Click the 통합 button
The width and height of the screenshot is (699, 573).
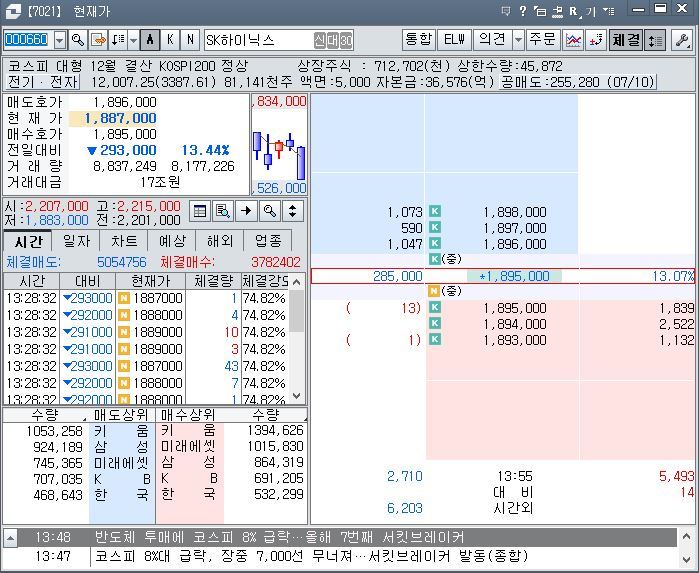pos(418,40)
